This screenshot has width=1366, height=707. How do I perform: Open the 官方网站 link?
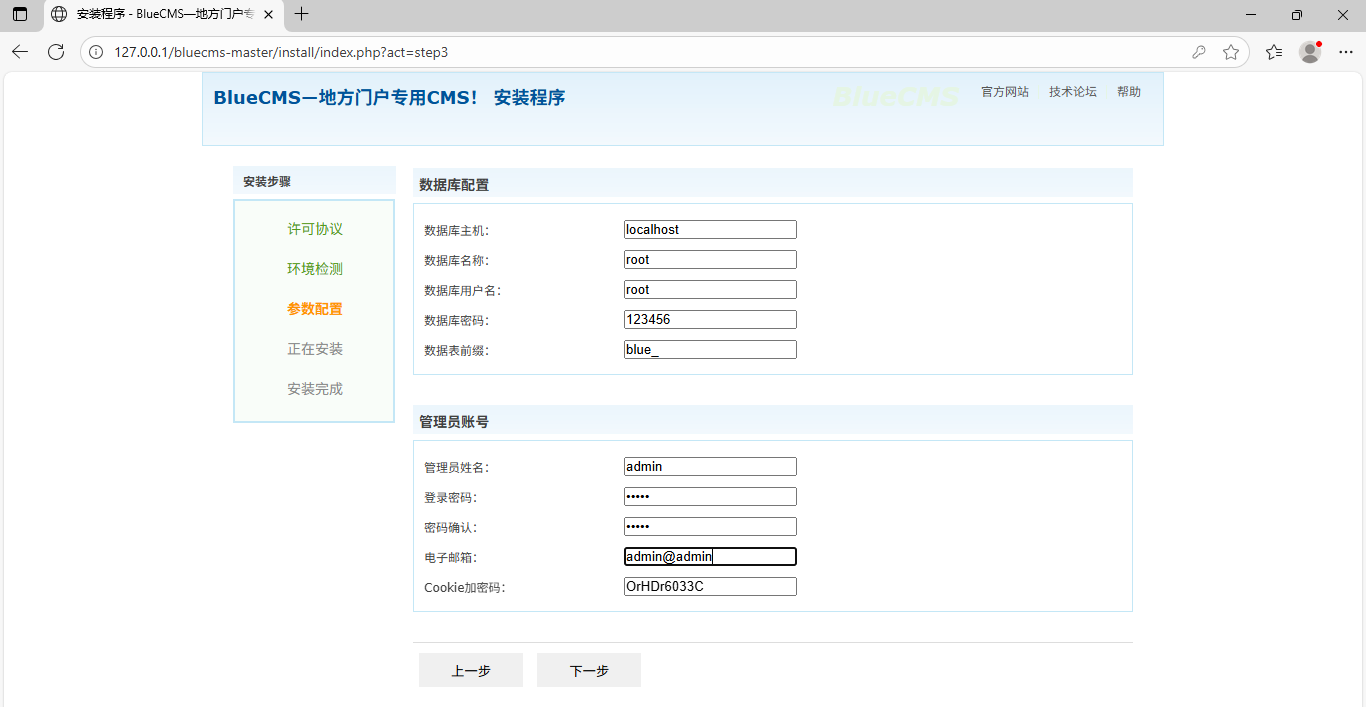(1005, 92)
